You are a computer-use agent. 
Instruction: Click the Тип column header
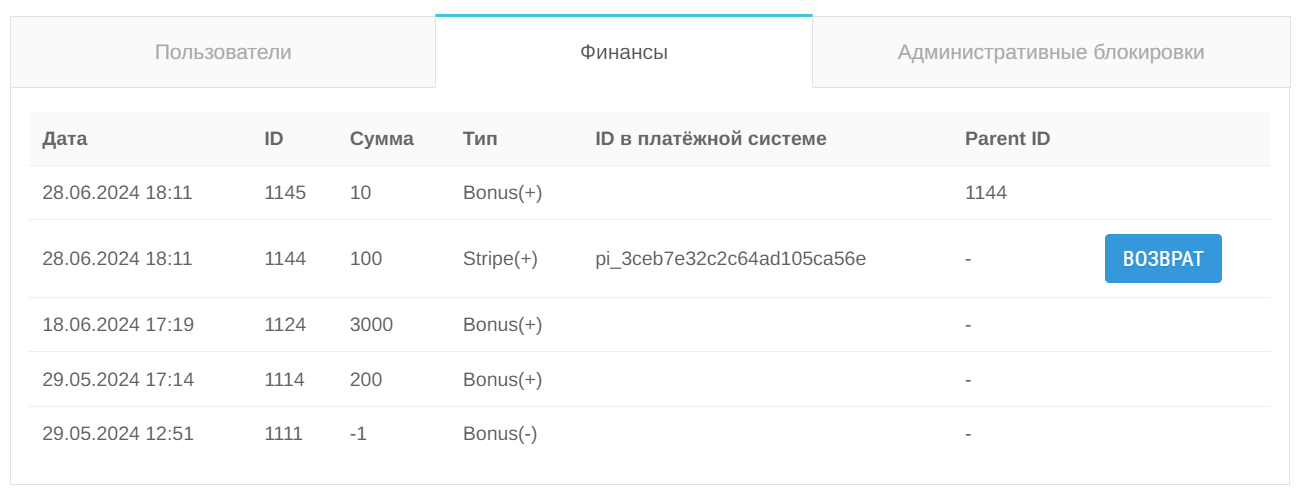coord(480,139)
